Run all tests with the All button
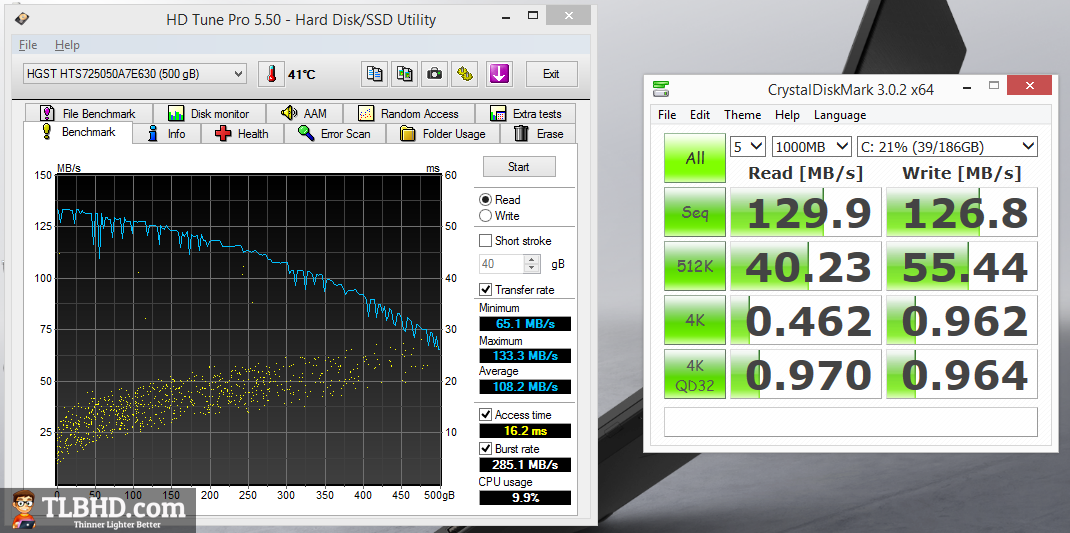The image size is (1070, 533). click(695, 158)
